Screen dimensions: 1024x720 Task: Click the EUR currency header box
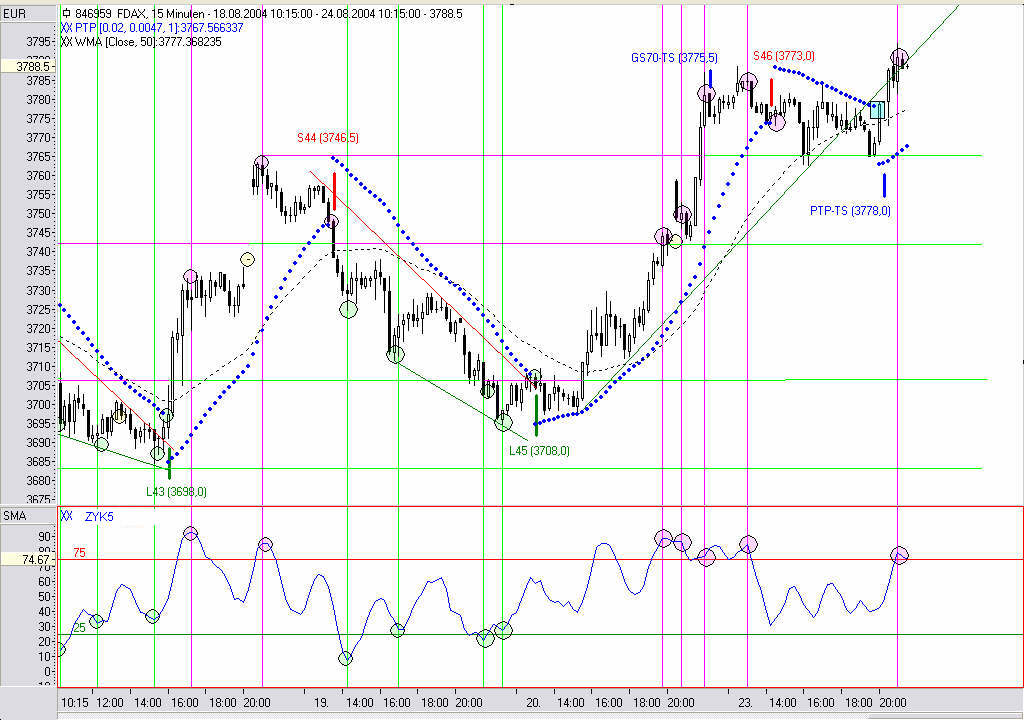[x=28, y=13]
